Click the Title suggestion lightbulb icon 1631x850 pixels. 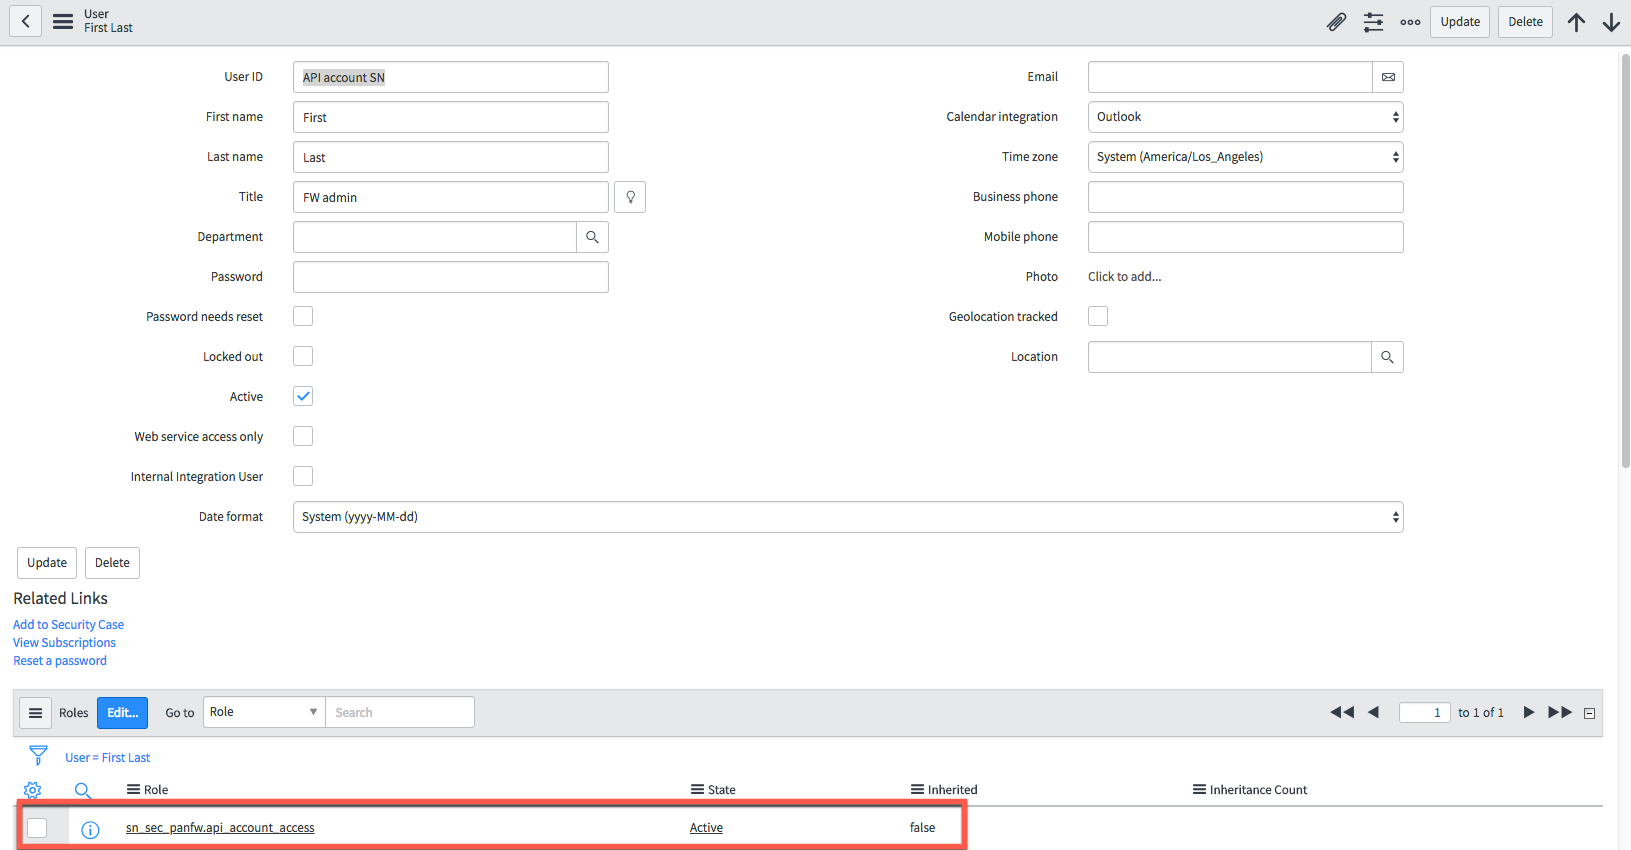[x=630, y=197]
